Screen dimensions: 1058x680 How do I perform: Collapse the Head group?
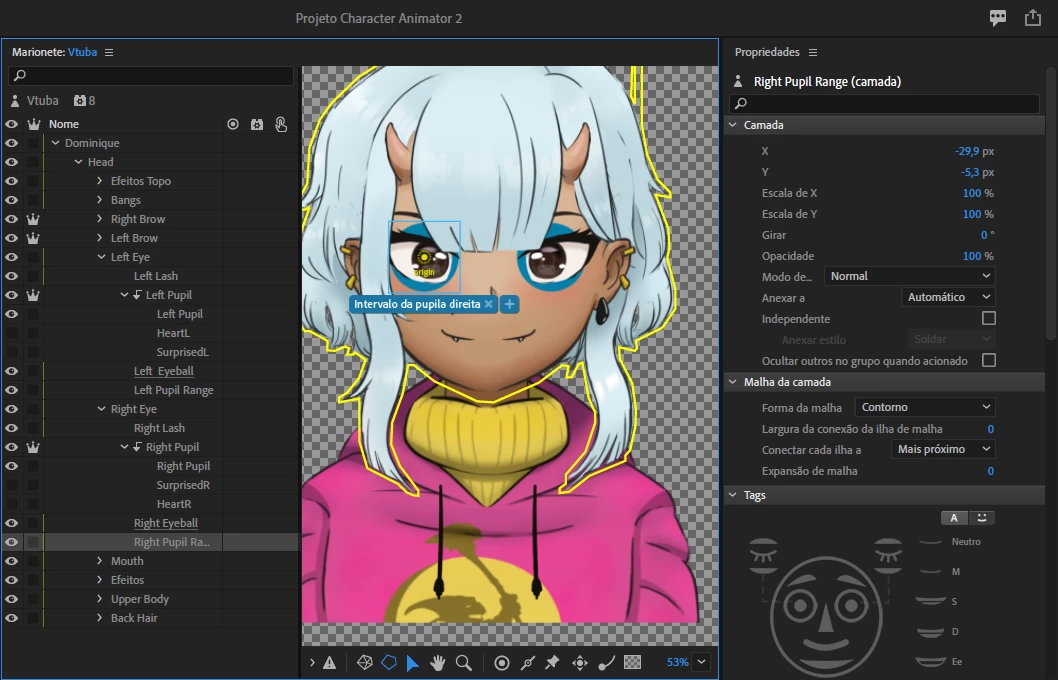tap(79, 162)
